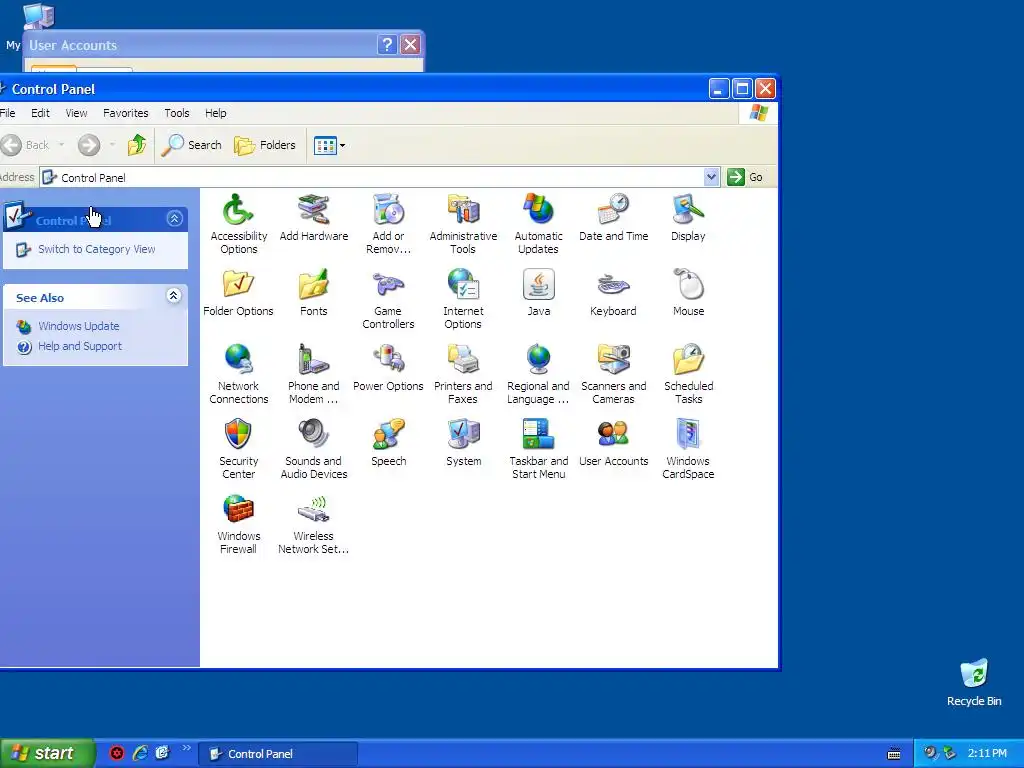Expand hidden Quick Launch icons chevron
This screenshot has width=1024, height=768.
click(x=186, y=748)
